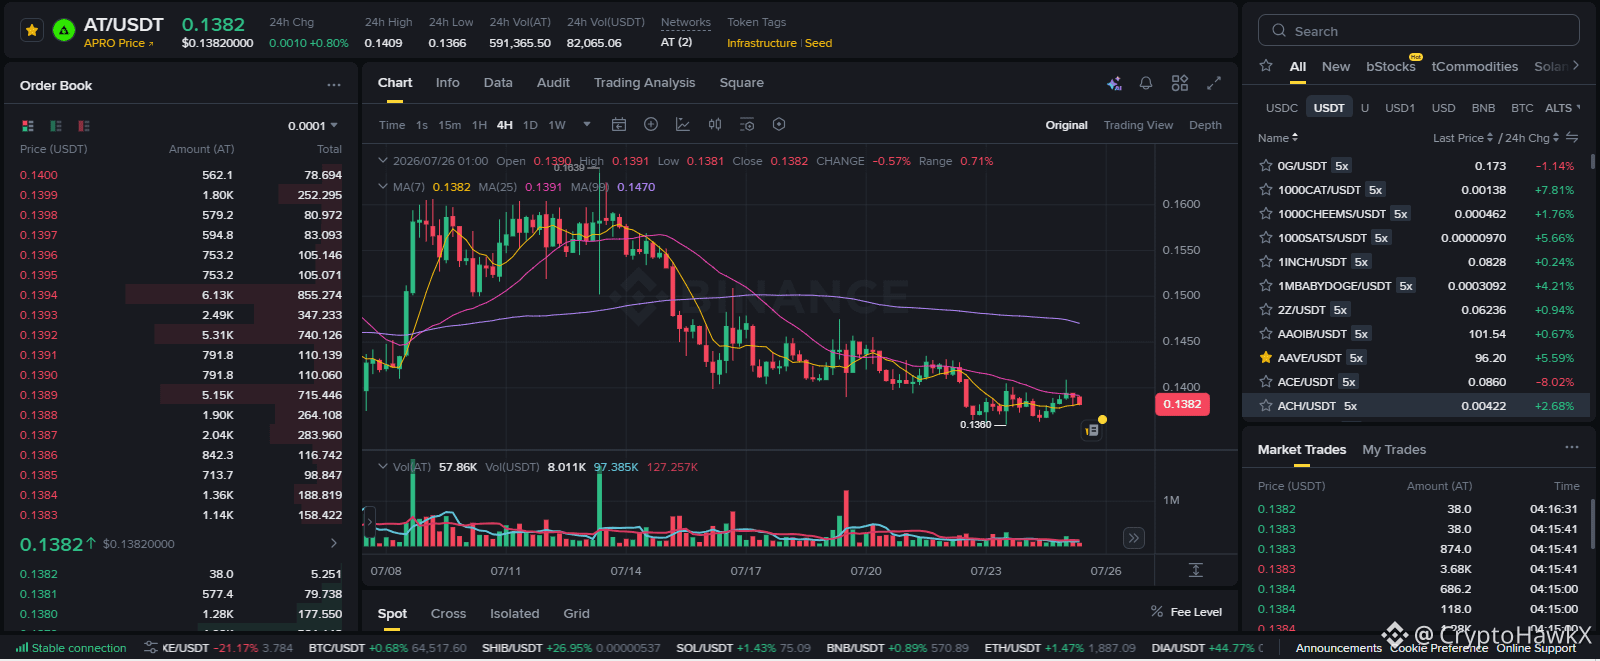This screenshot has height=661, width=1600.
Task: Click the hexagon chart settings icon
Action: click(x=779, y=125)
